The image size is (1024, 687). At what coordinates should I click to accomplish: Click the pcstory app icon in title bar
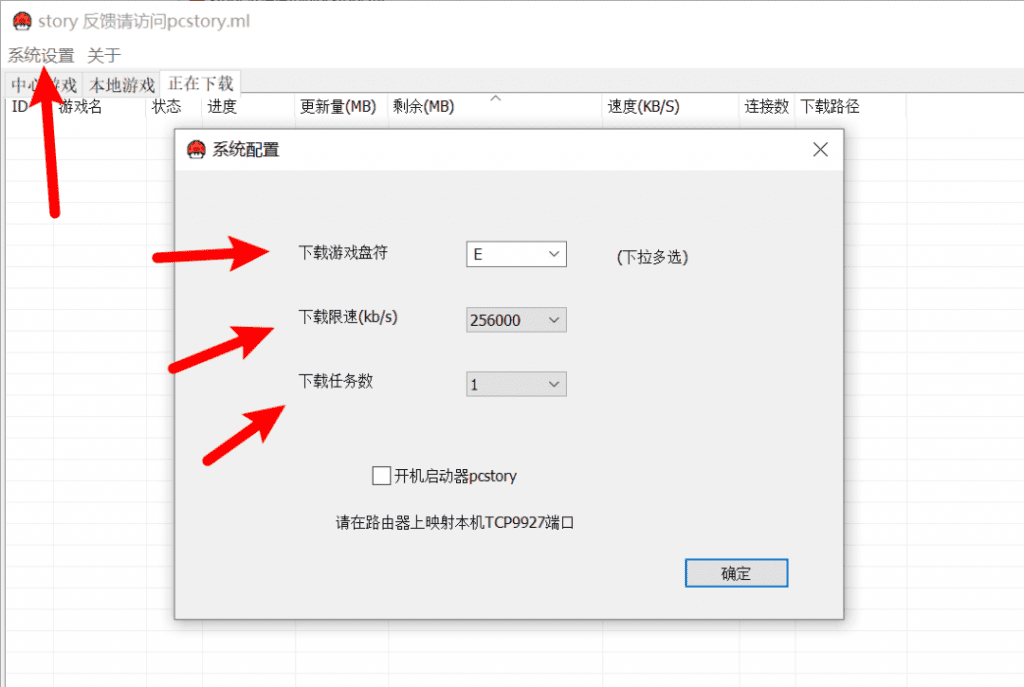[22, 21]
